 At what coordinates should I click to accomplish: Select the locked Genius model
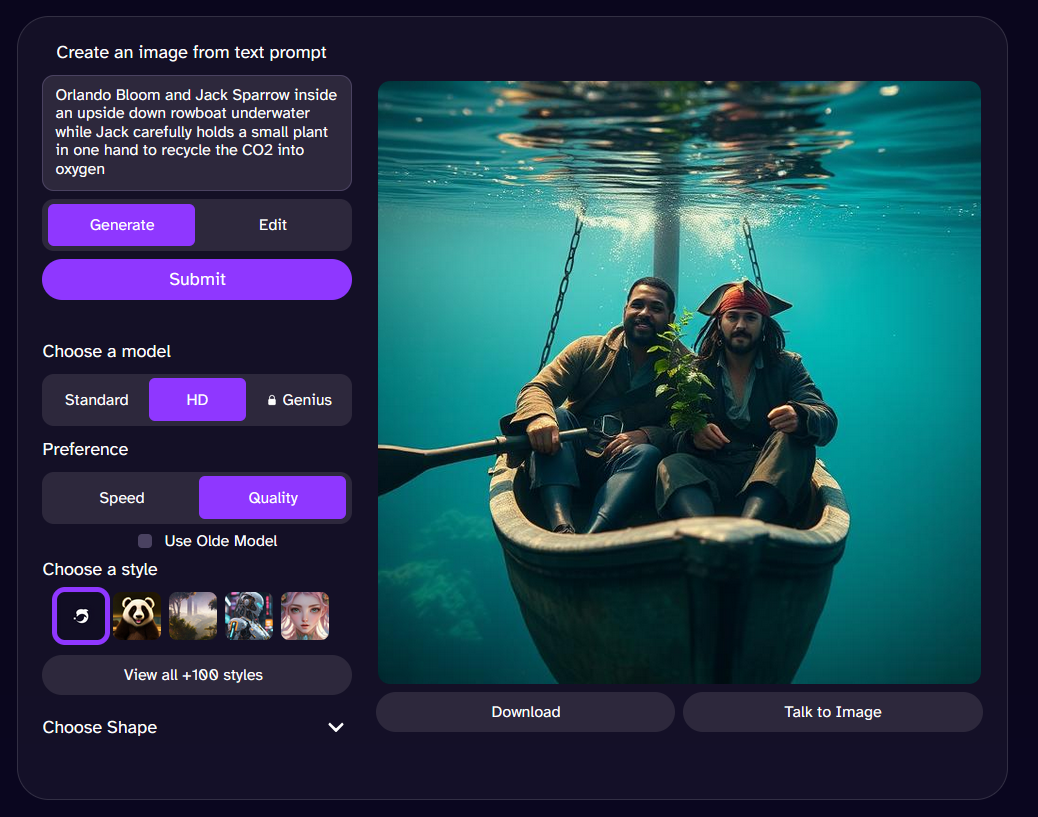click(299, 400)
